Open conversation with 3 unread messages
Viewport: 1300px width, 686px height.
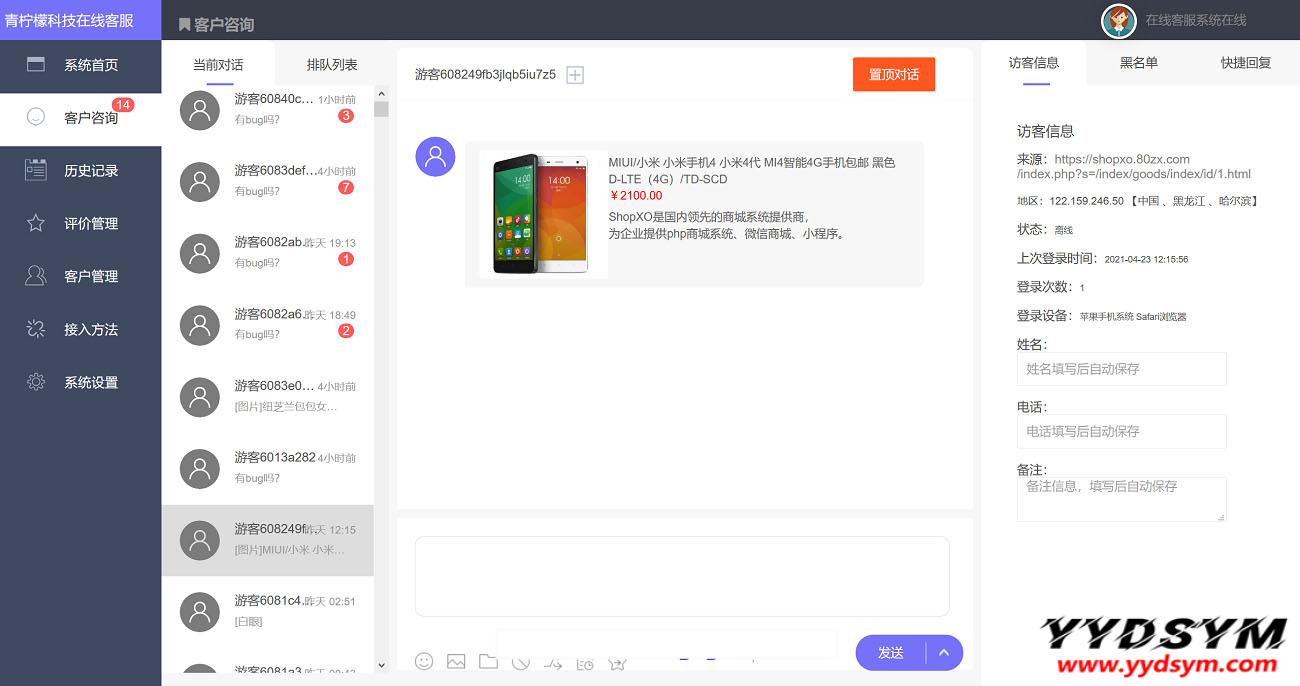pos(267,109)
